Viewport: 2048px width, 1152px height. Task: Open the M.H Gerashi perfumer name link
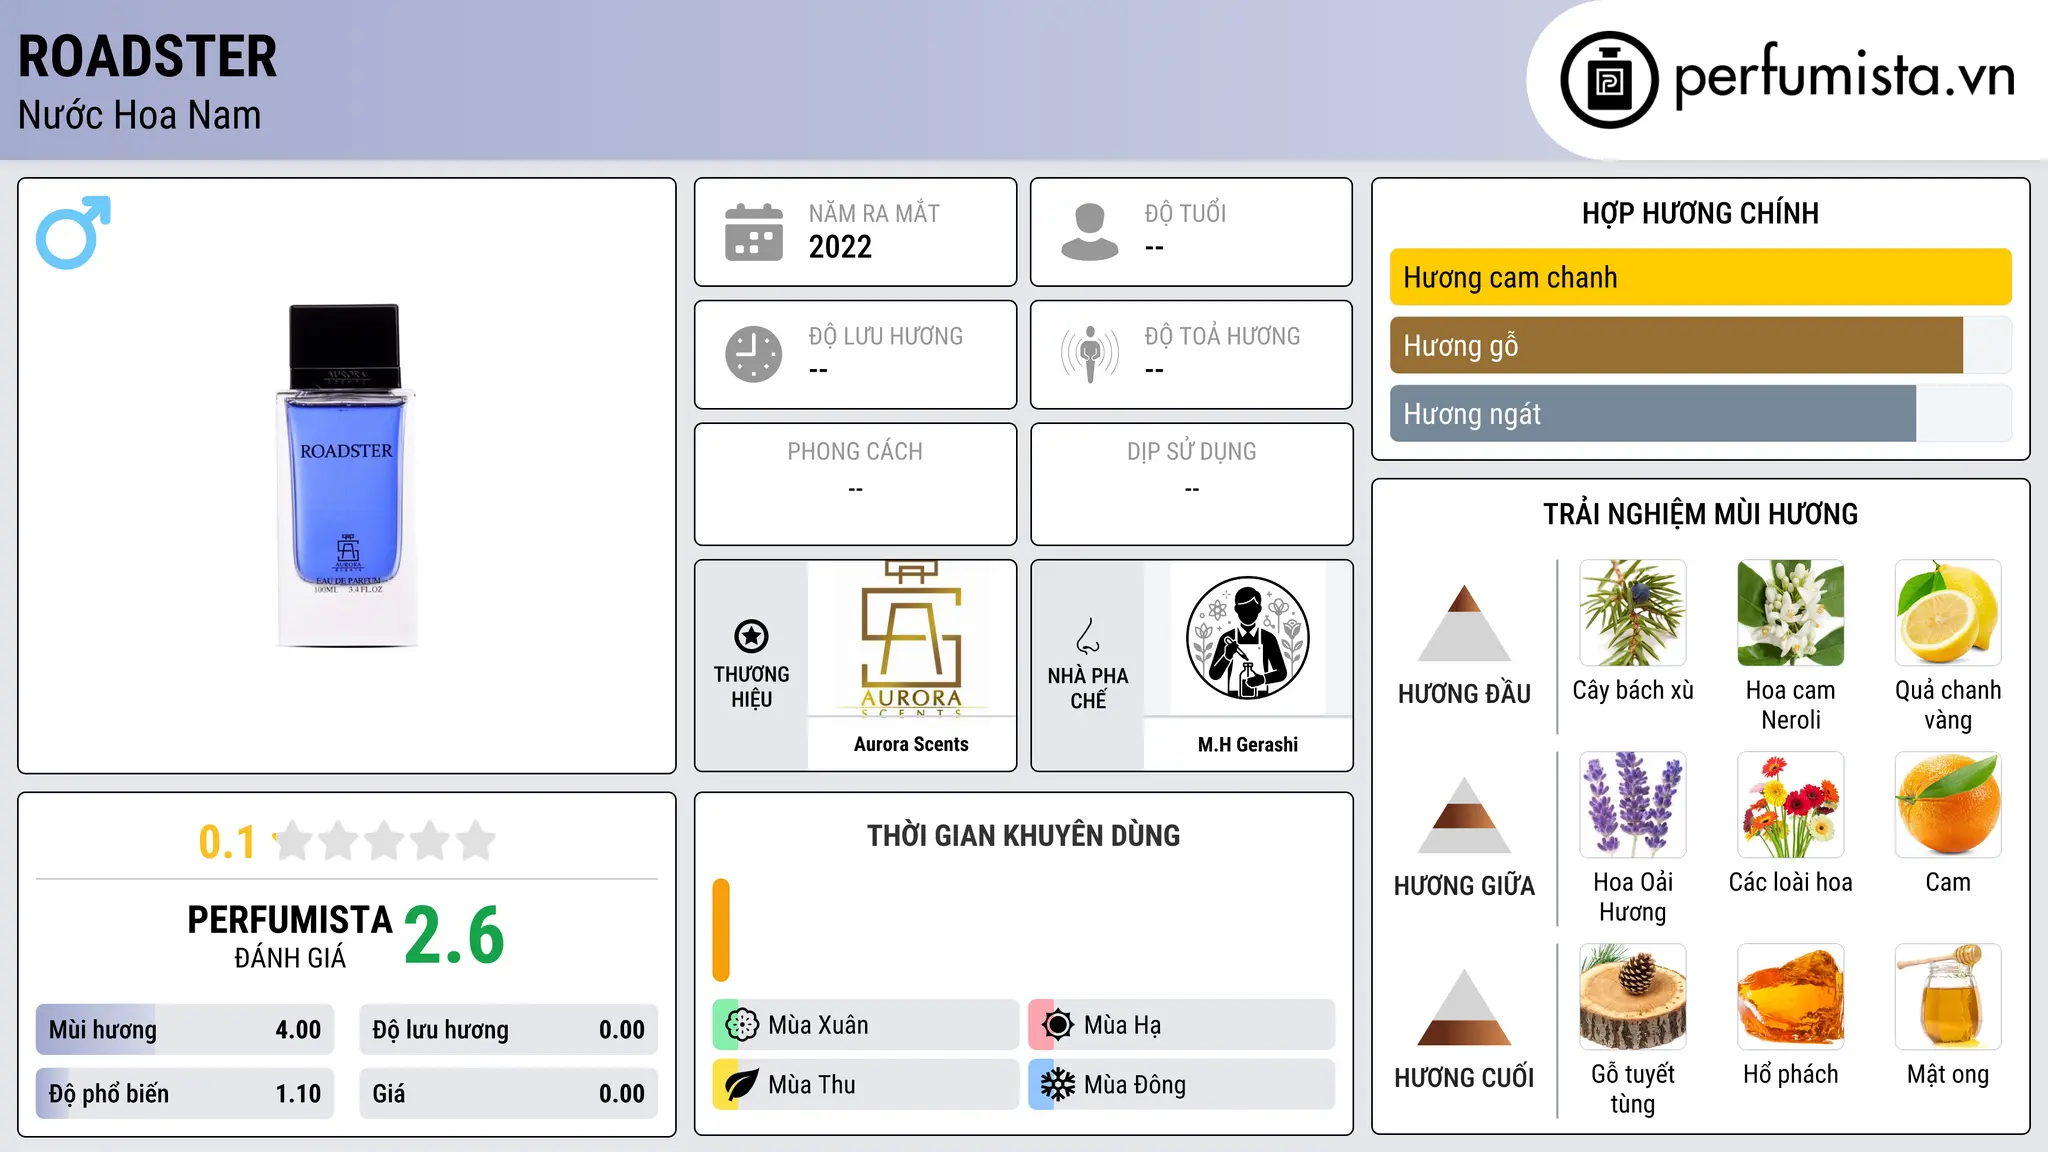(x=1247, y=744)
